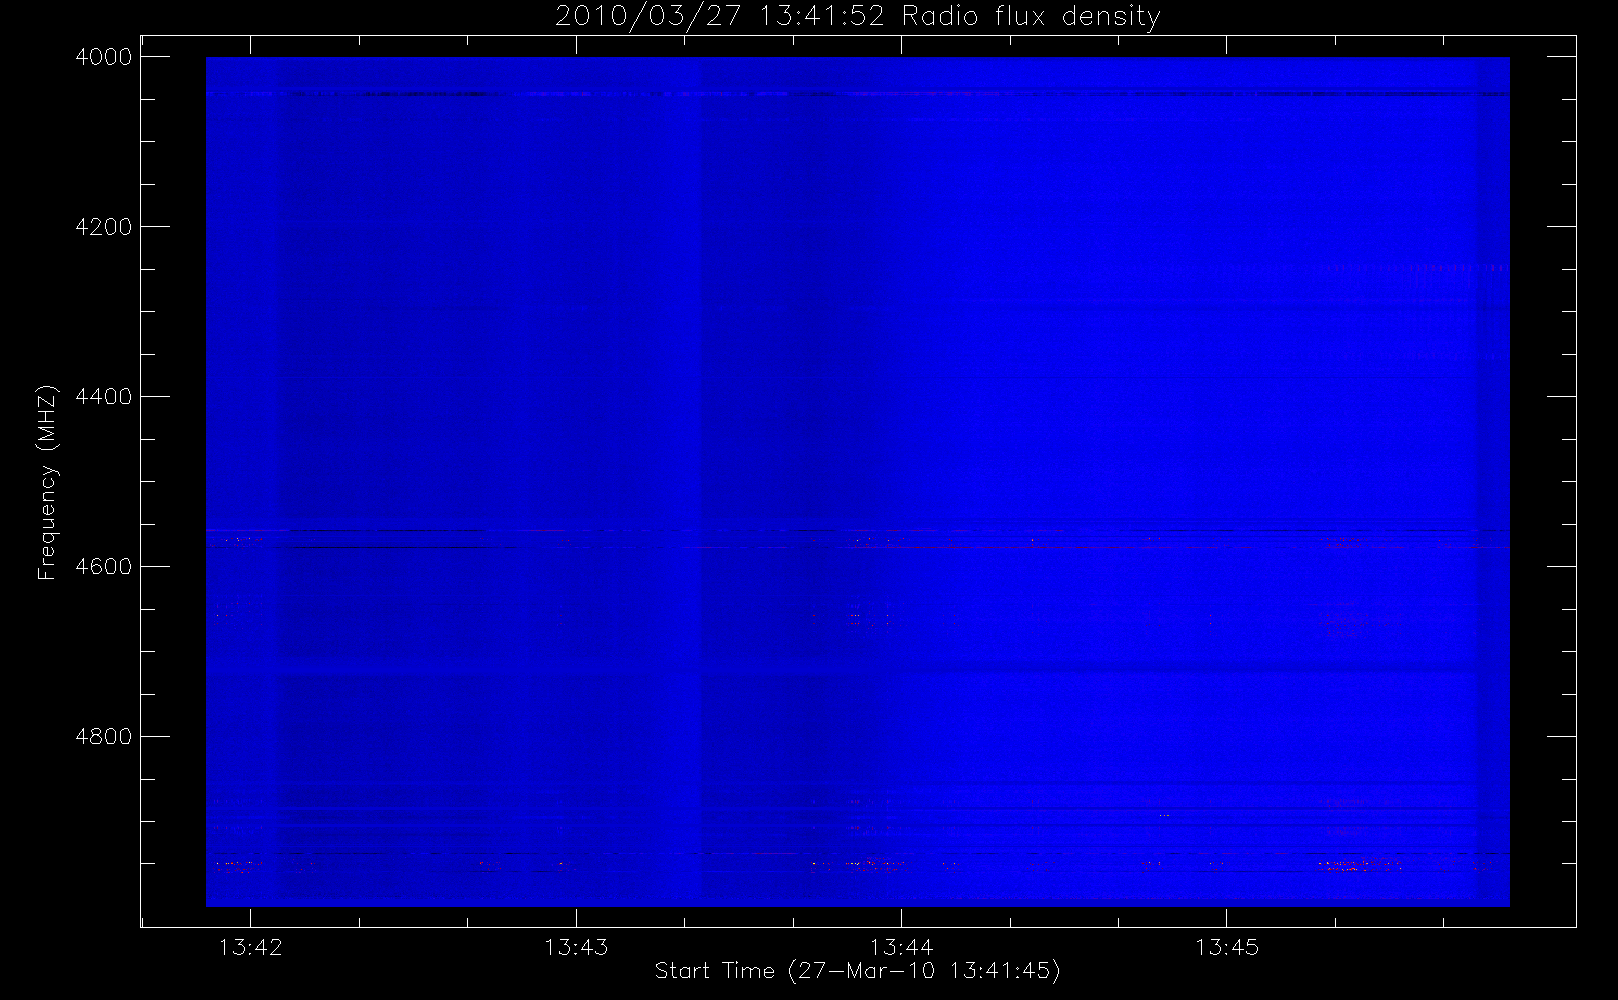Click the 13:45 time axis label

[1227, 947]
